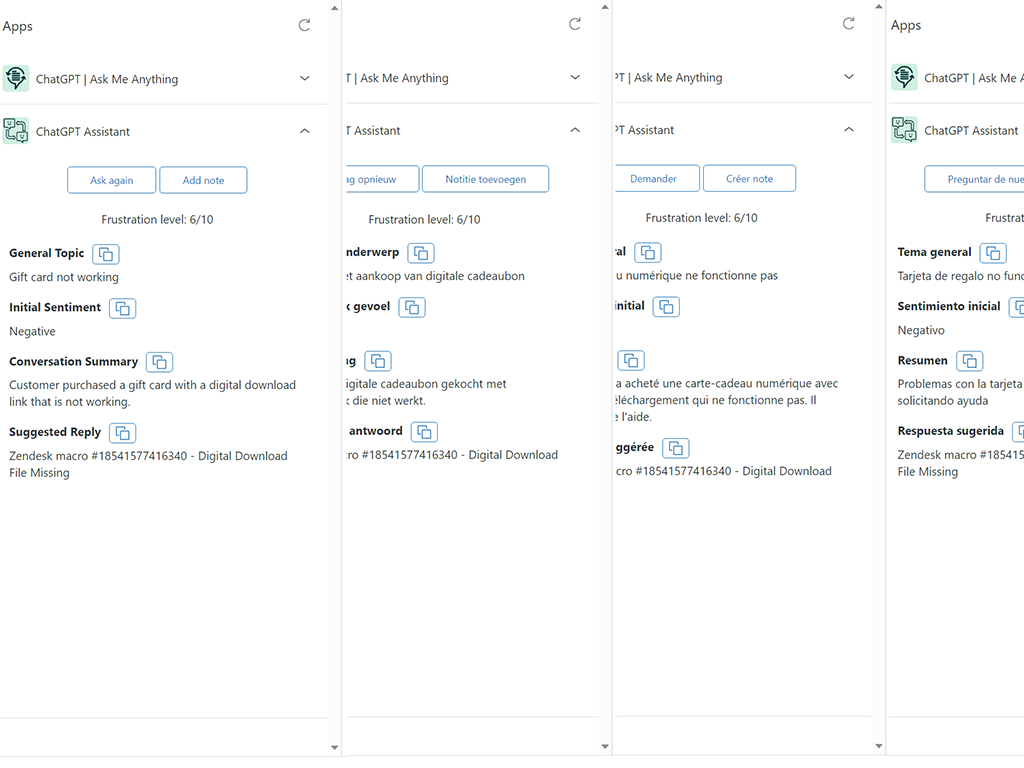The width and height of the screenshot is (1024, 768).
Task: Copy the English Suggested Reply text
Action: (122, 433)
